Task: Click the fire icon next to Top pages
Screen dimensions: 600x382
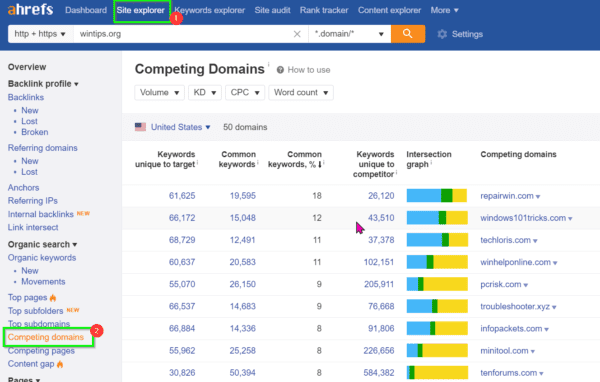Action: click(x=53, y=297)
